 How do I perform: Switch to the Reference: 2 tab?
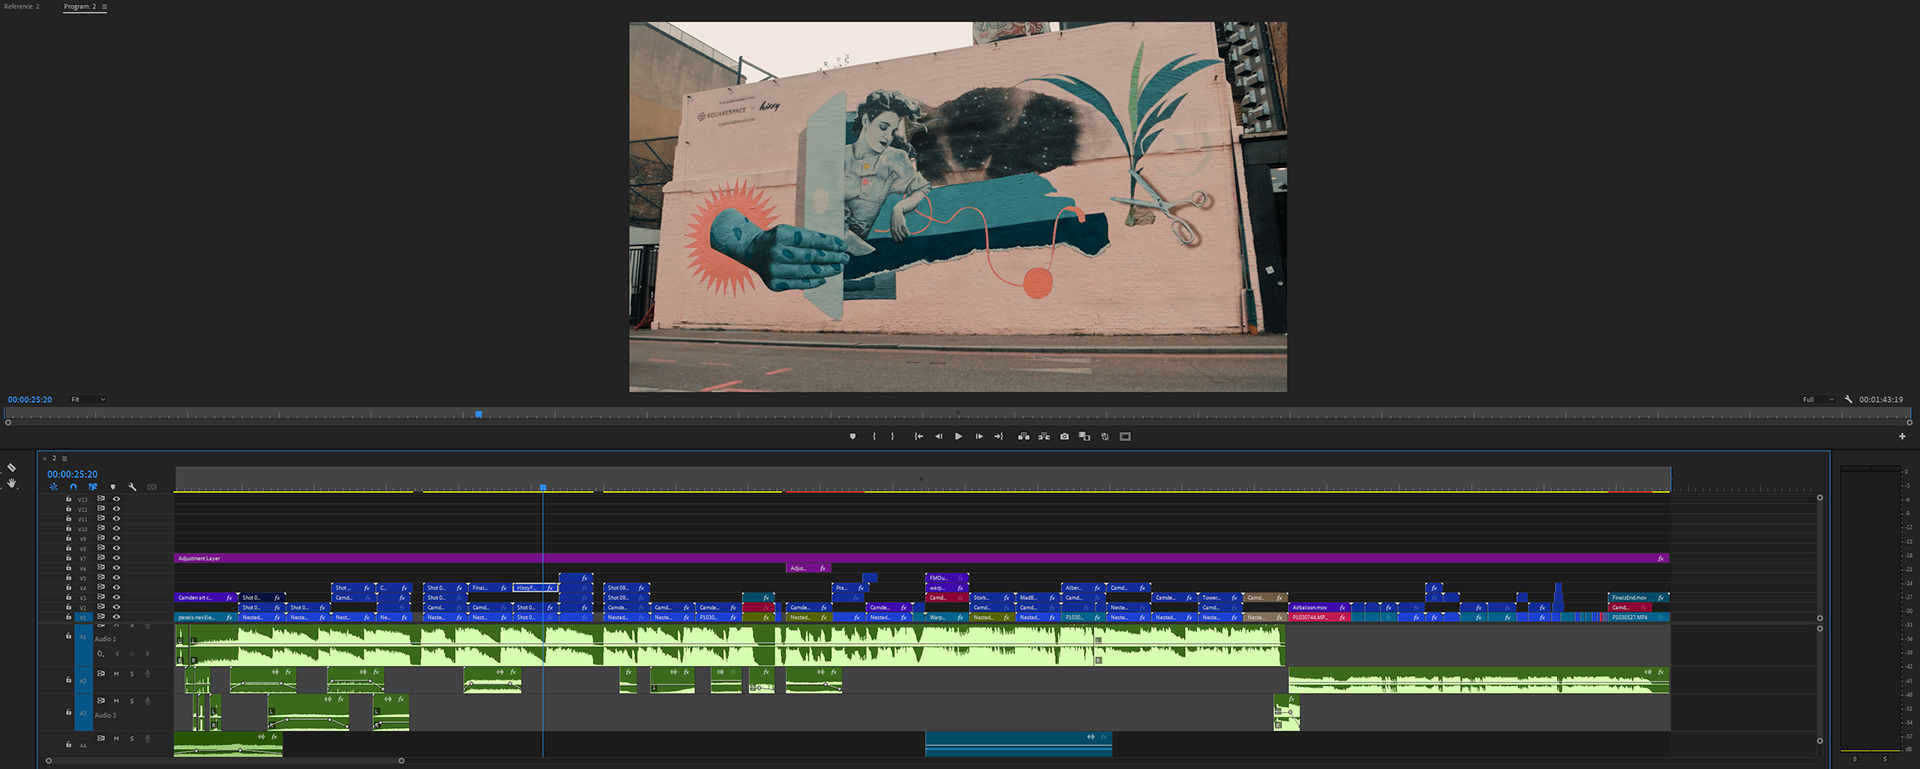click(21, 7)
